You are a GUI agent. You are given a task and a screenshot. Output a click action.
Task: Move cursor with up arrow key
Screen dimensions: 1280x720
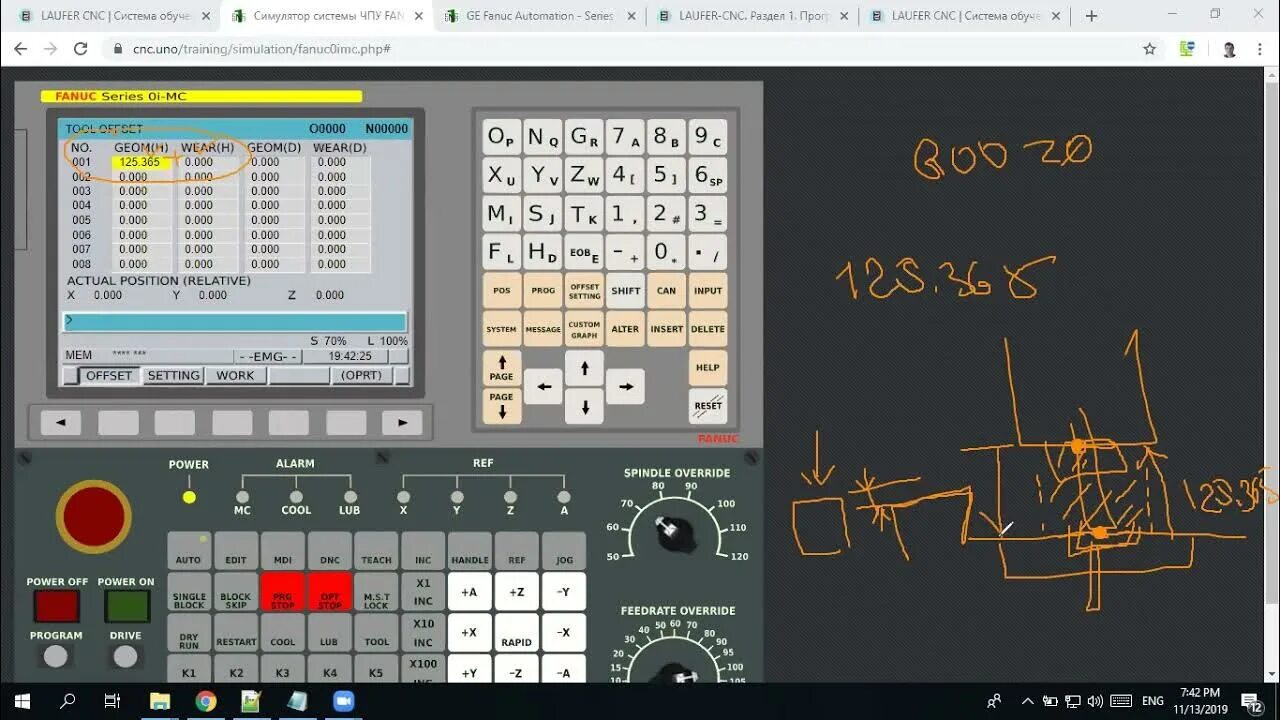point(584,368)
